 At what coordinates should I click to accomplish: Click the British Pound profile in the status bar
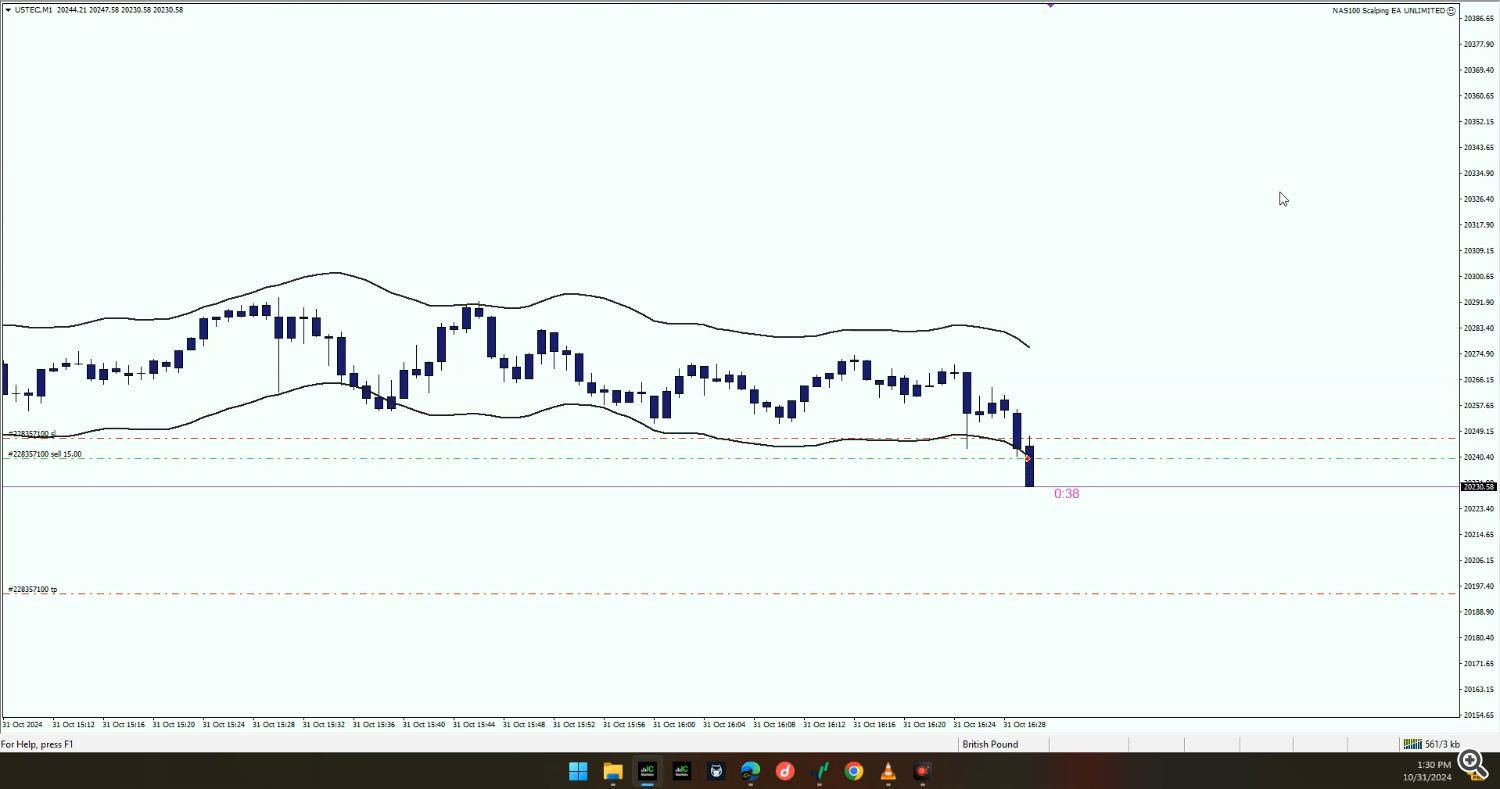990,744
